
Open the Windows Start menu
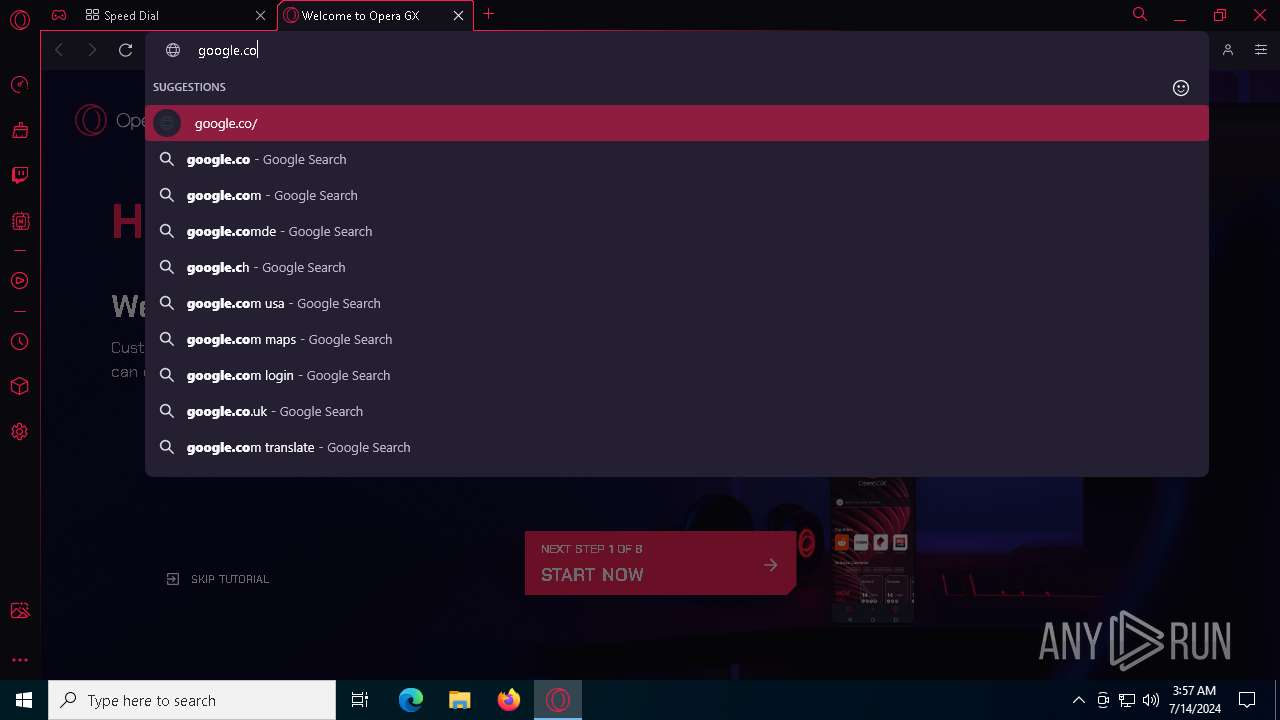pos(24,700)
